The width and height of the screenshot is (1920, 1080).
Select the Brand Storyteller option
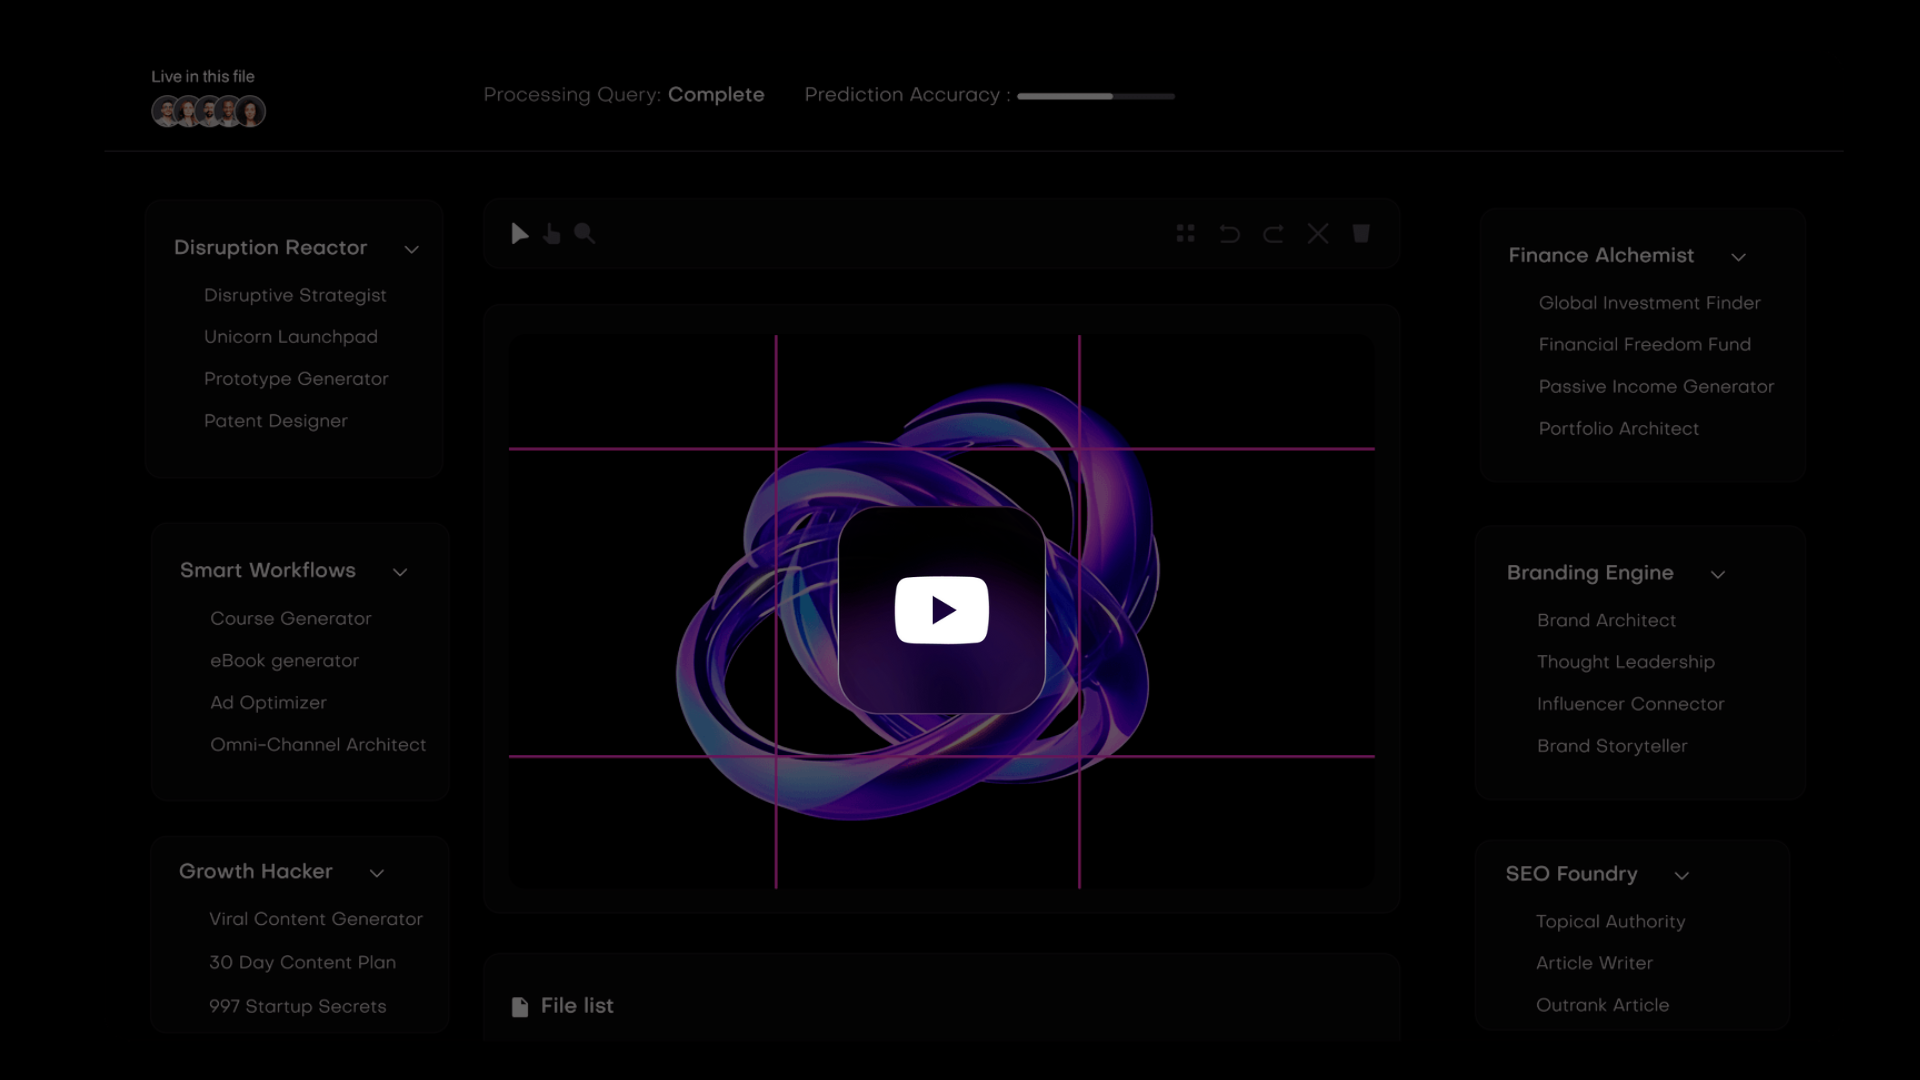coord(1611,746)
